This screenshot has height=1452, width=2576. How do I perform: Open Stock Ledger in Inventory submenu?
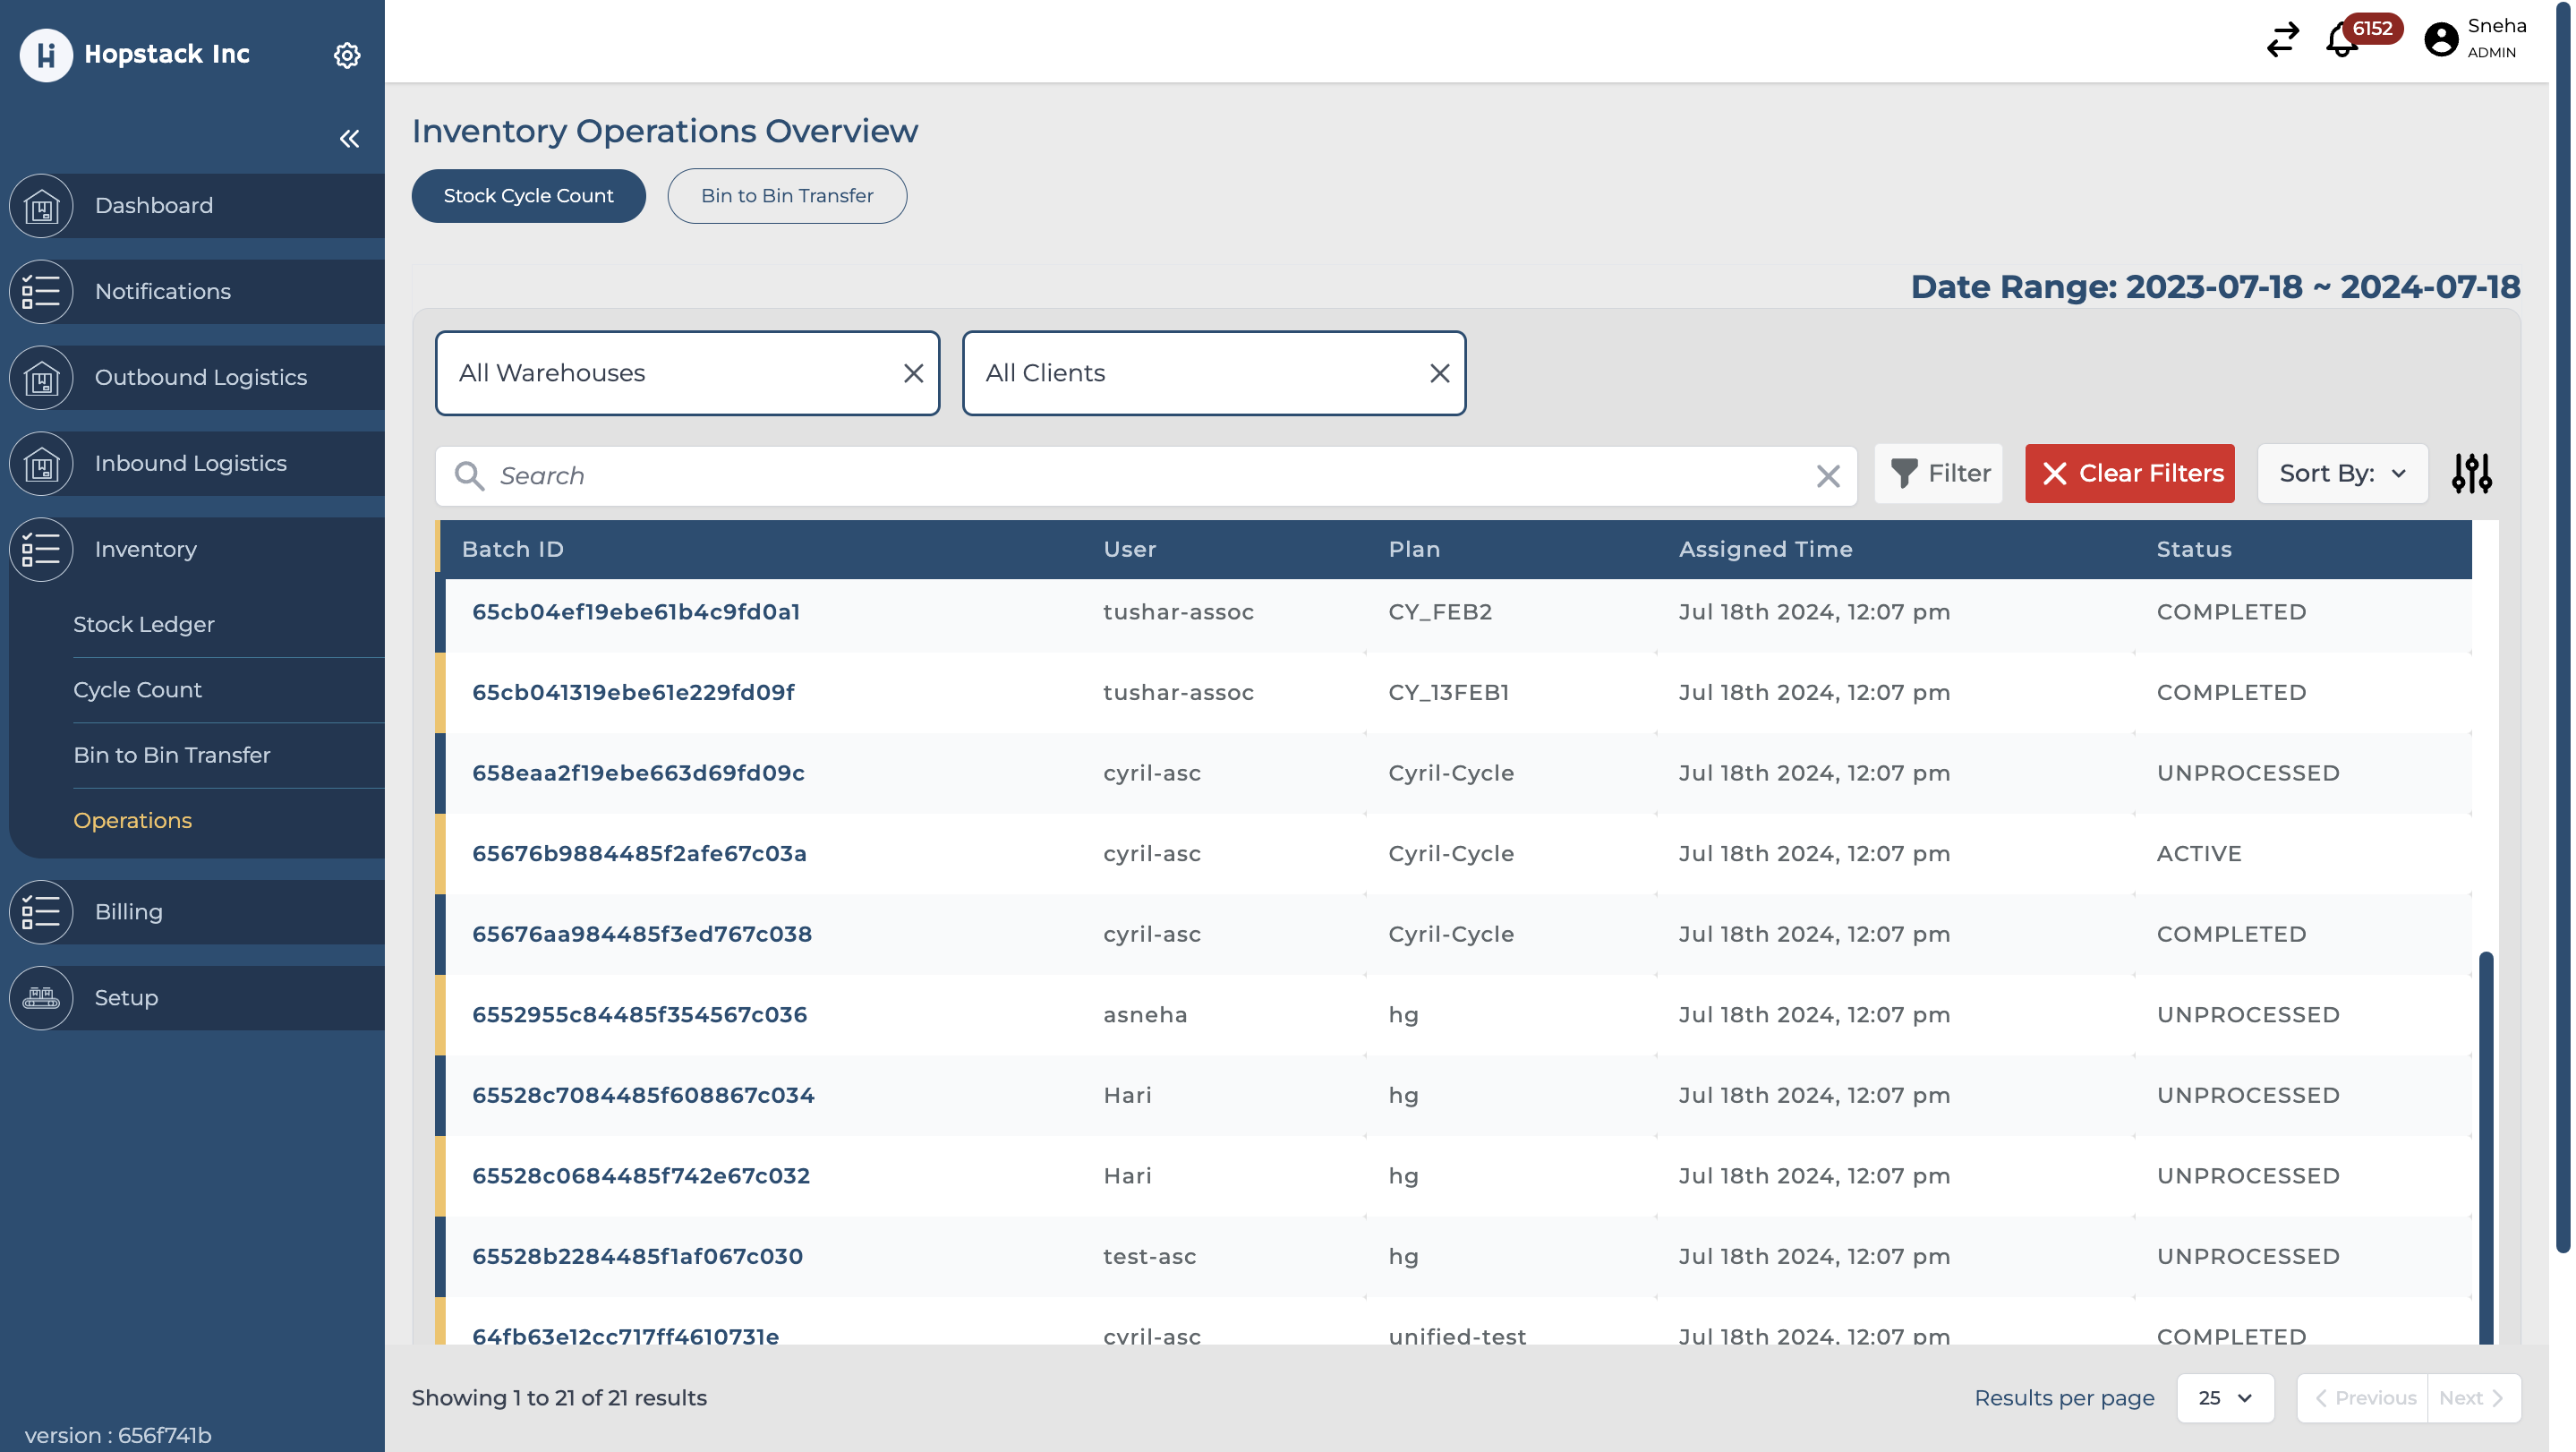point(143,624)
